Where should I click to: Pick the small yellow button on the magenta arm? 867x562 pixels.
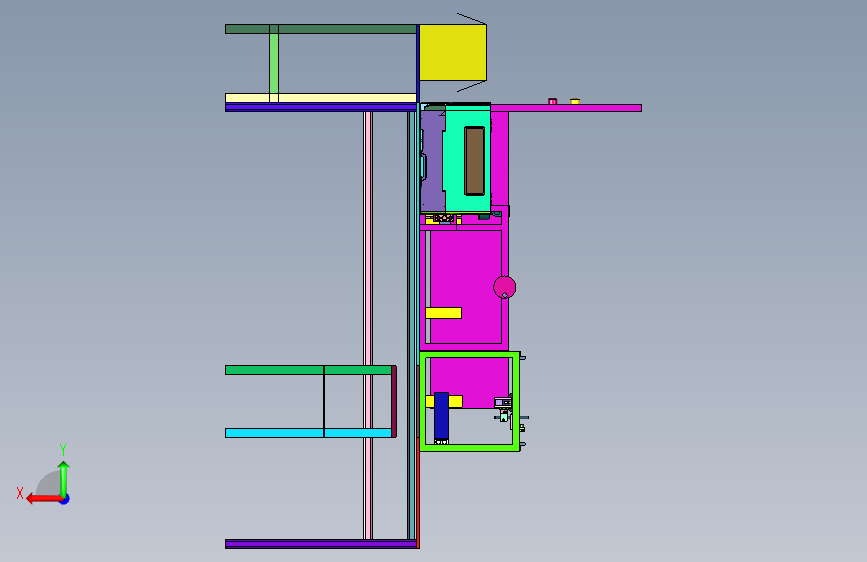575,101
